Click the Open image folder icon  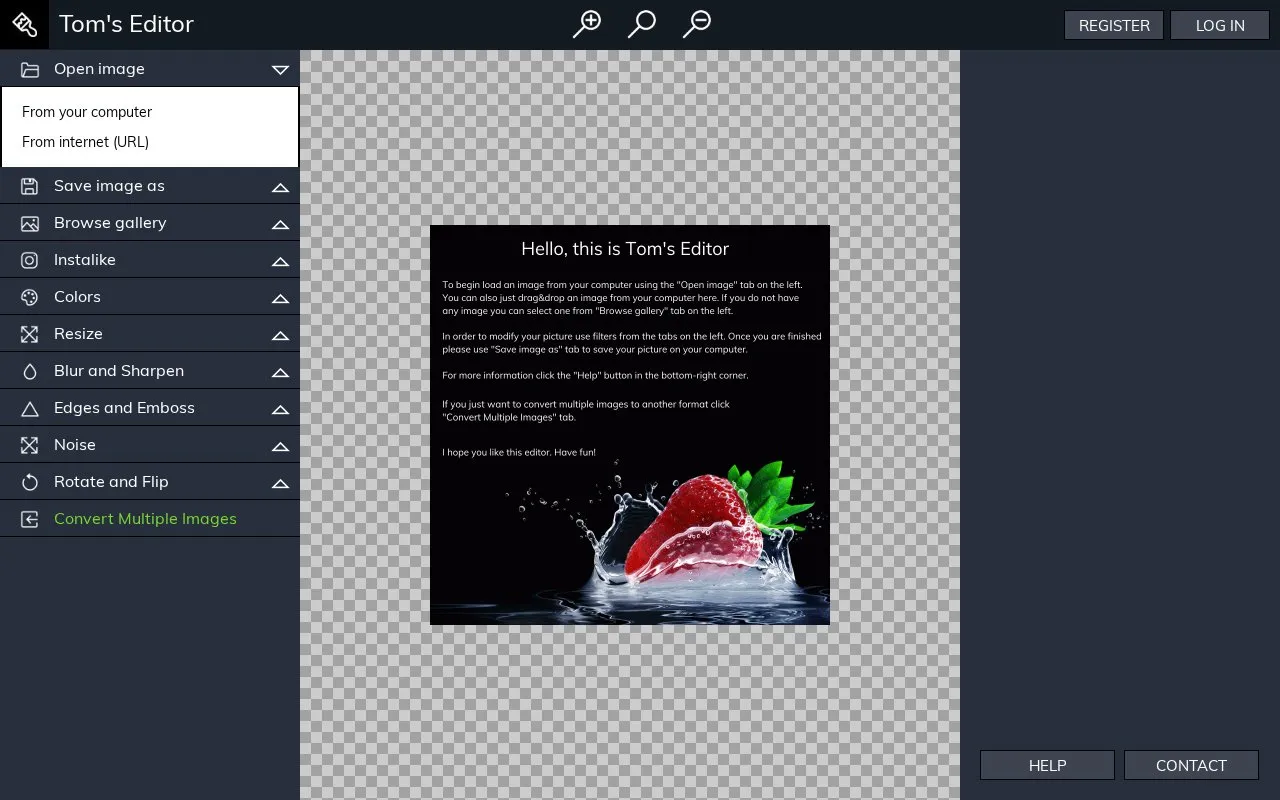pos(30,69)
